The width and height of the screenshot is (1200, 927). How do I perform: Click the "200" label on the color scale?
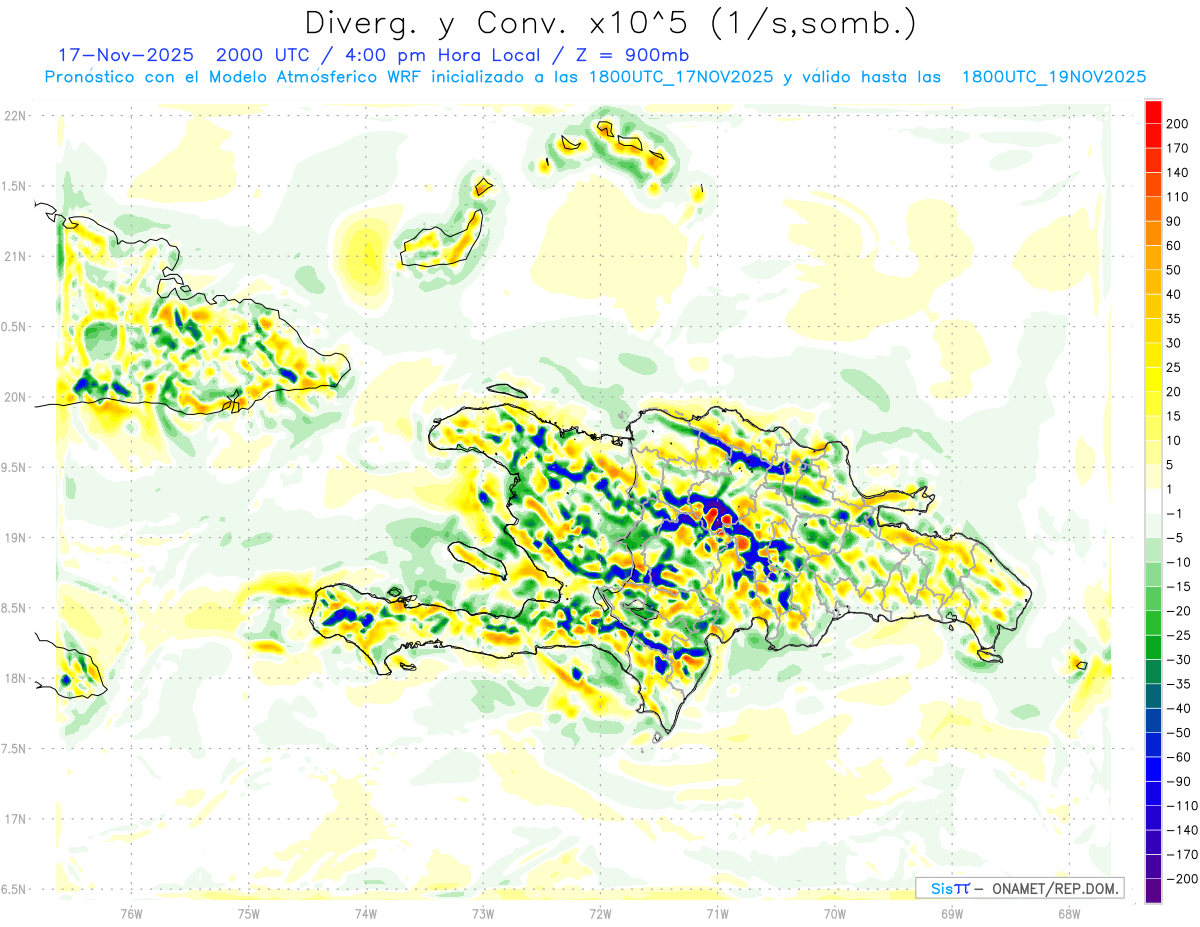pos(1178,124)
